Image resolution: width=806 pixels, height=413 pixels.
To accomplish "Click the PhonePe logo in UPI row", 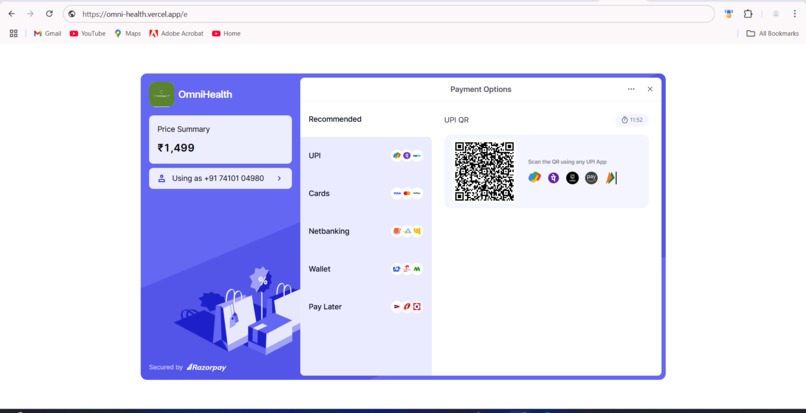I will point(407,155).
